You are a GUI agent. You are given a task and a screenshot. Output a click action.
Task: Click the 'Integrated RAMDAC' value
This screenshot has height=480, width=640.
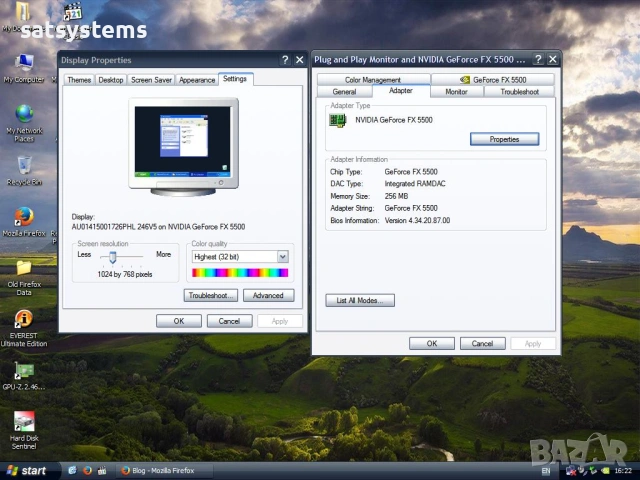[415, 184]
